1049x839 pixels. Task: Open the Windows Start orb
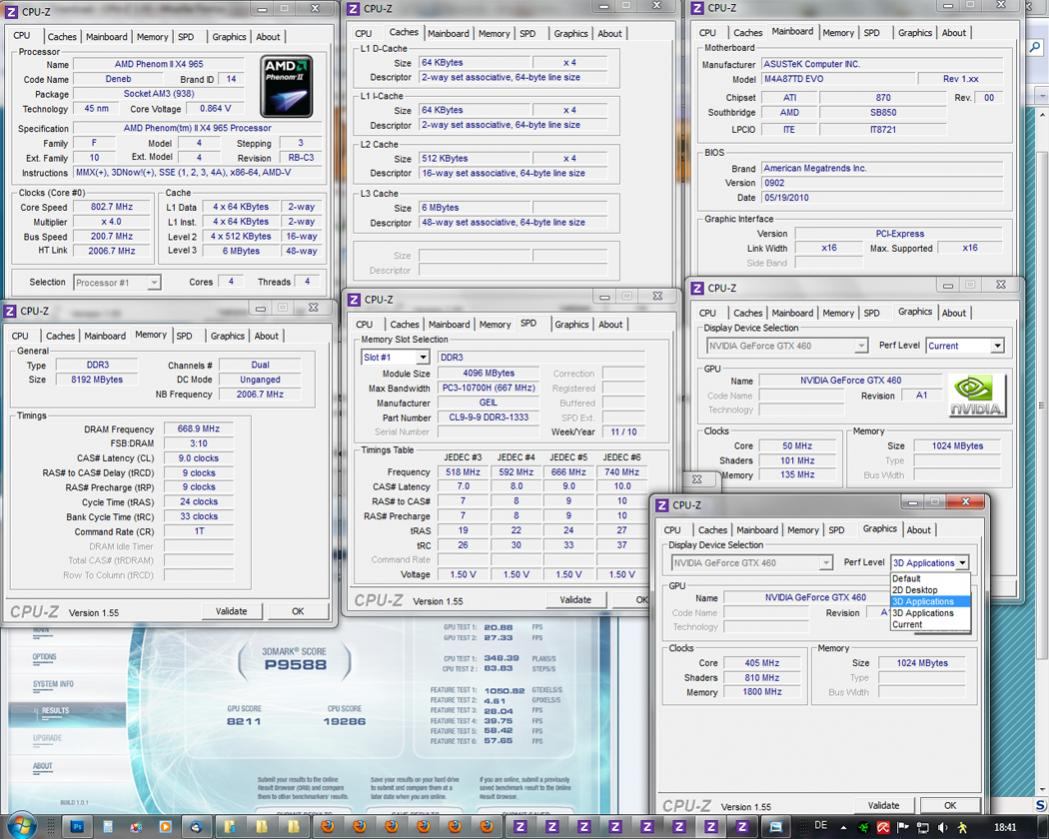(20, 826)
